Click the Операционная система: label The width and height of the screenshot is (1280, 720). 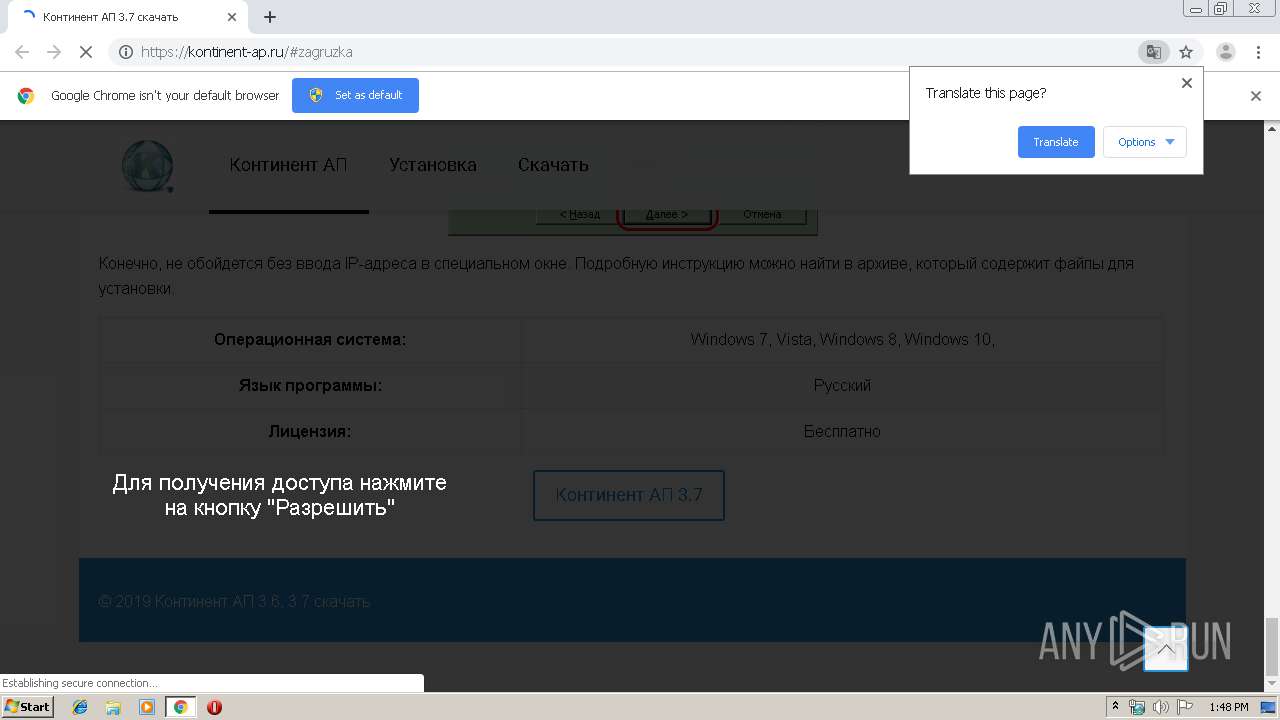click(x=310, y=340)
